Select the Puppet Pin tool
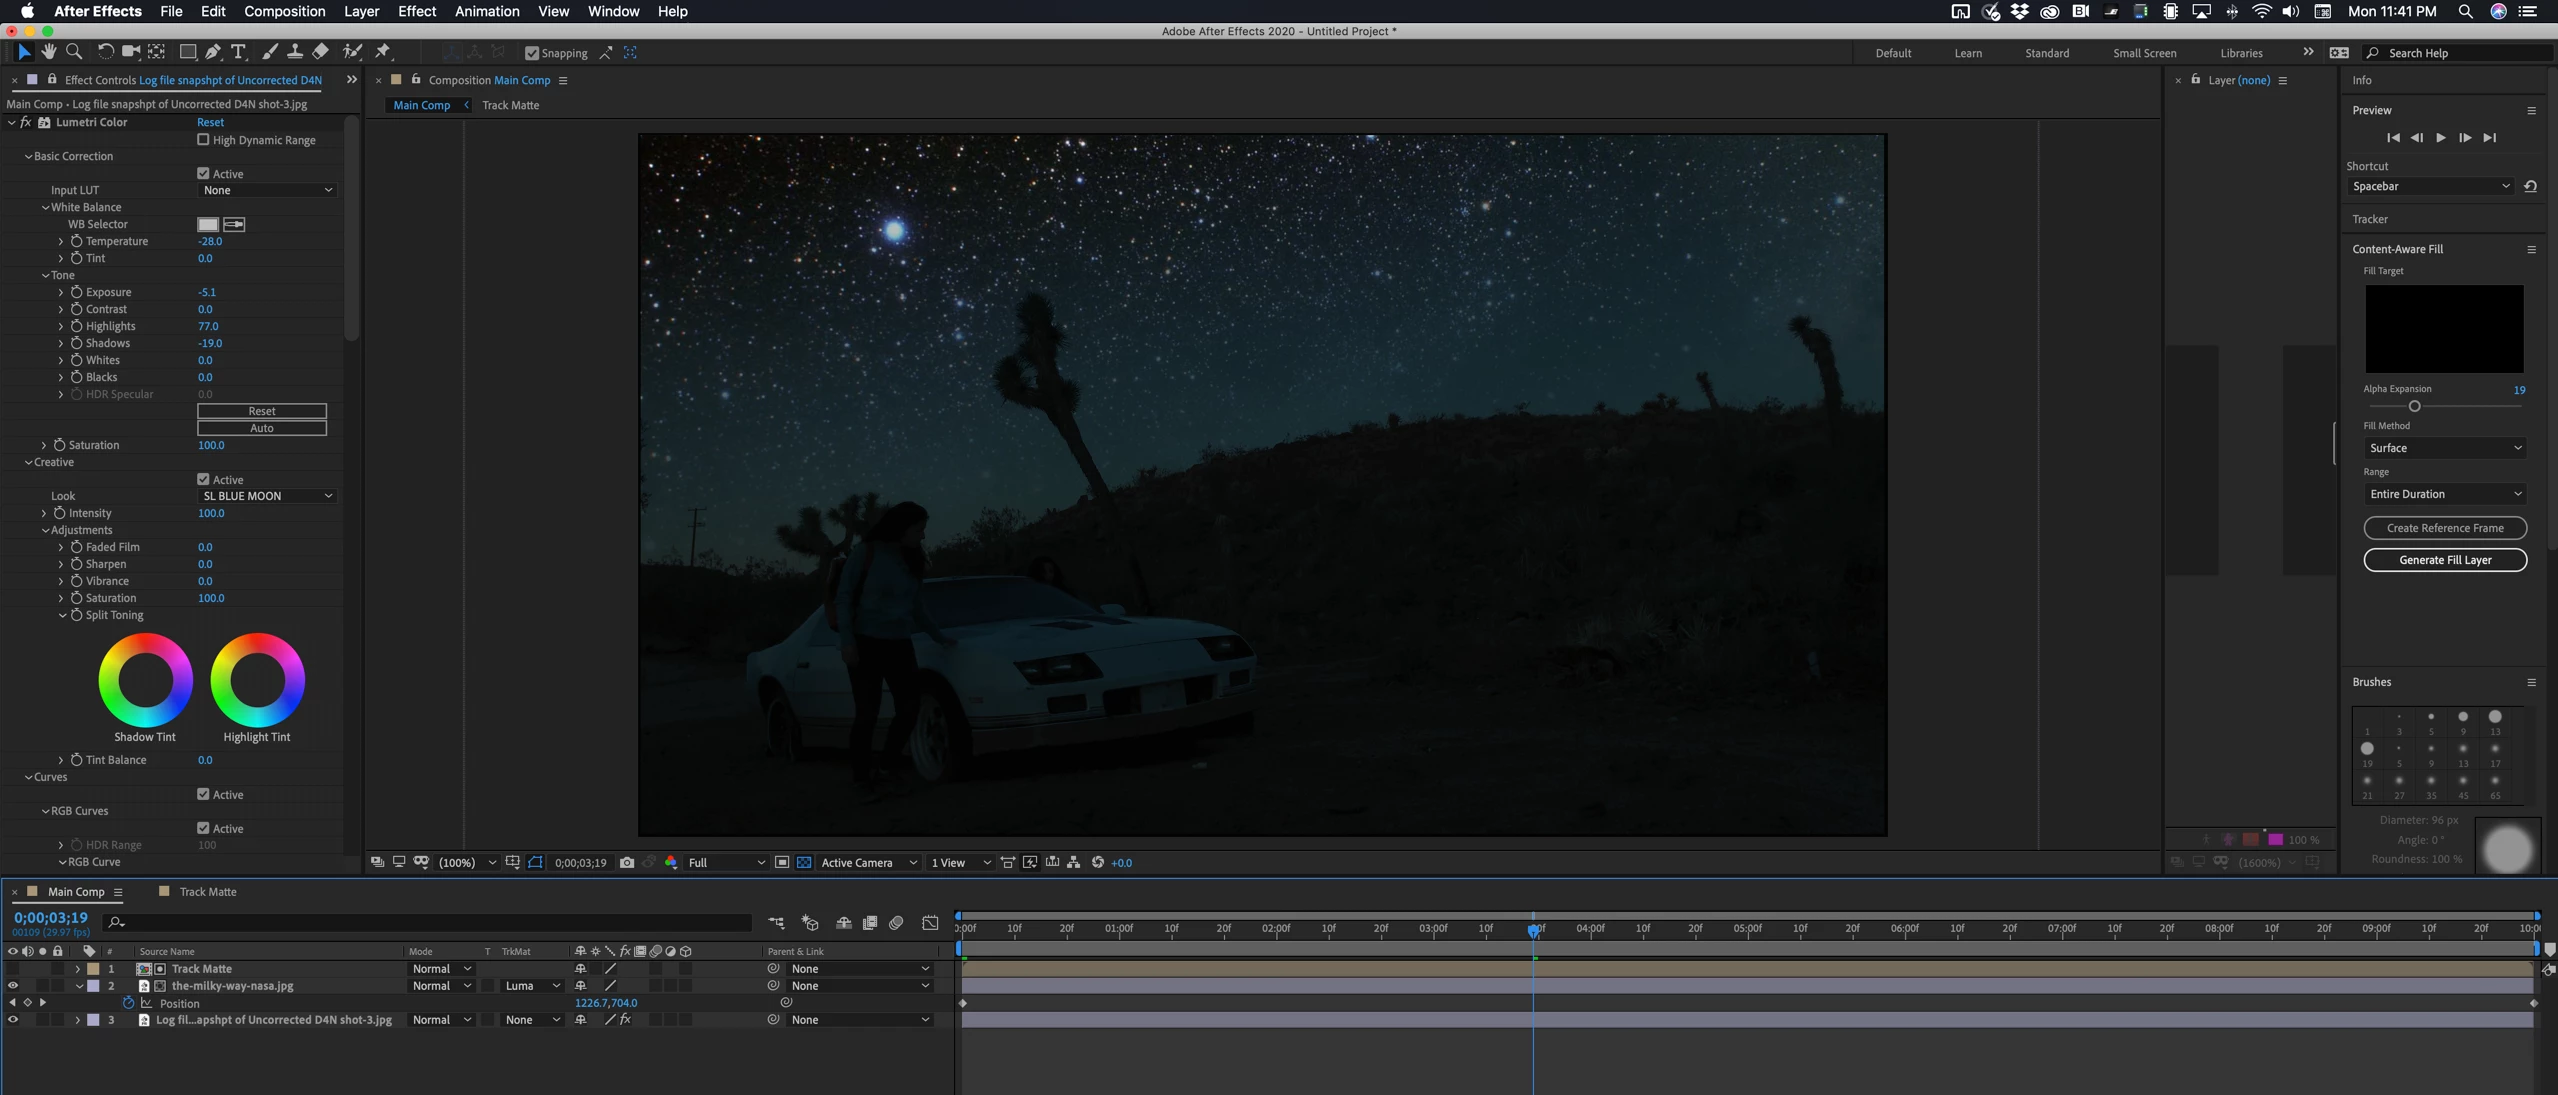The width and height of the screenshot is (2558, 1095). [x=384, y=52]
